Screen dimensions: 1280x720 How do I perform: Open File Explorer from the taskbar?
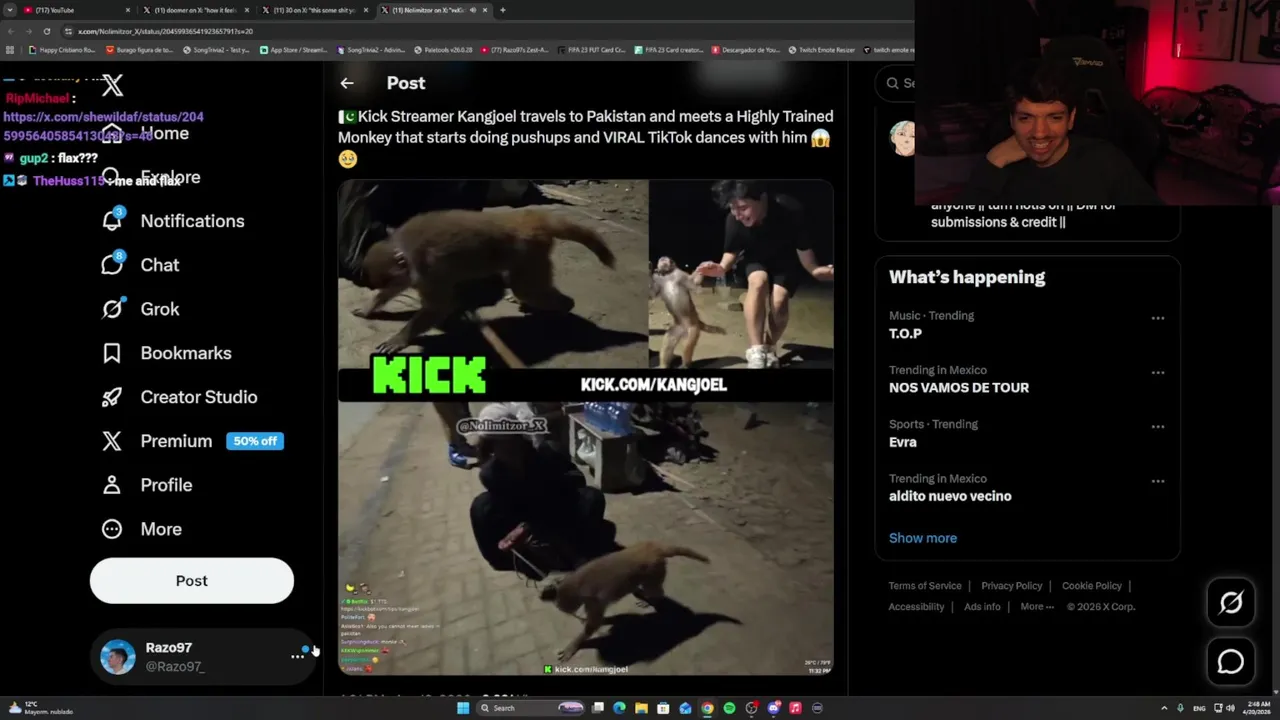[641, 708]
